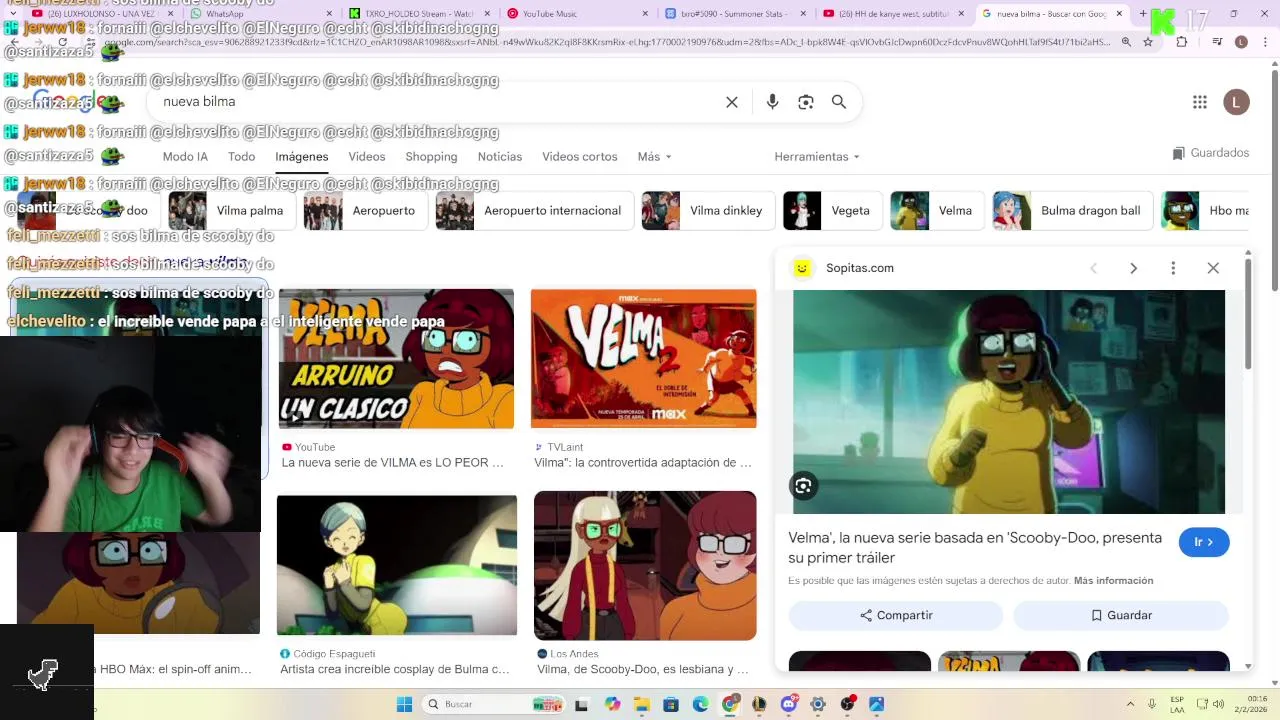
Task: Open Microsoft Store from the taskbar
Action: [x=671, y=704]
